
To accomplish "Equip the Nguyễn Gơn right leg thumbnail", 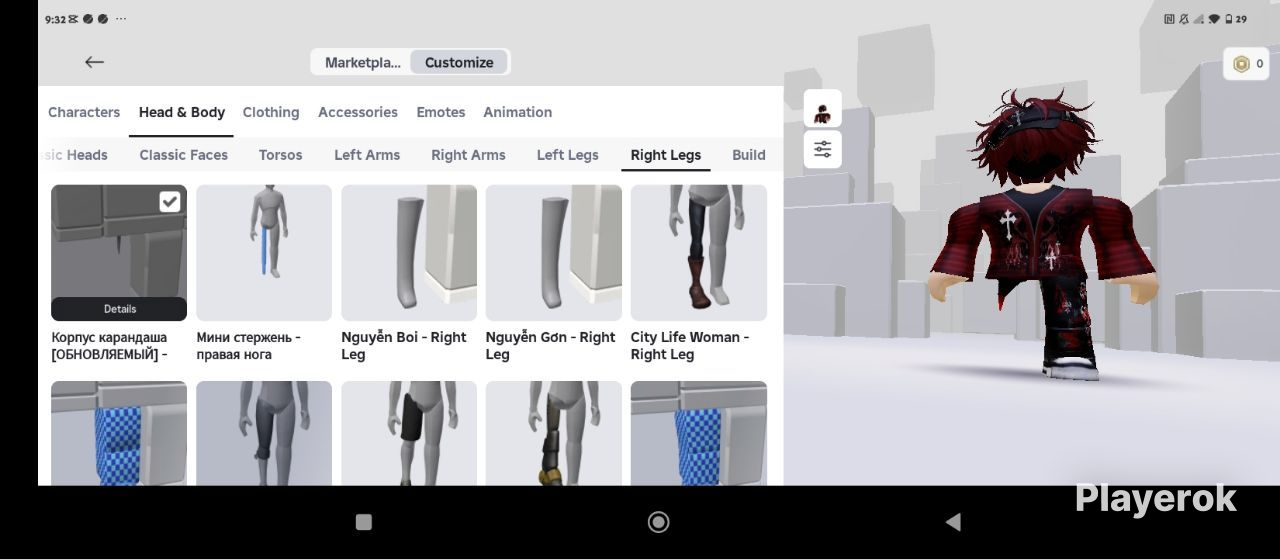I will (x=554, y=253).
